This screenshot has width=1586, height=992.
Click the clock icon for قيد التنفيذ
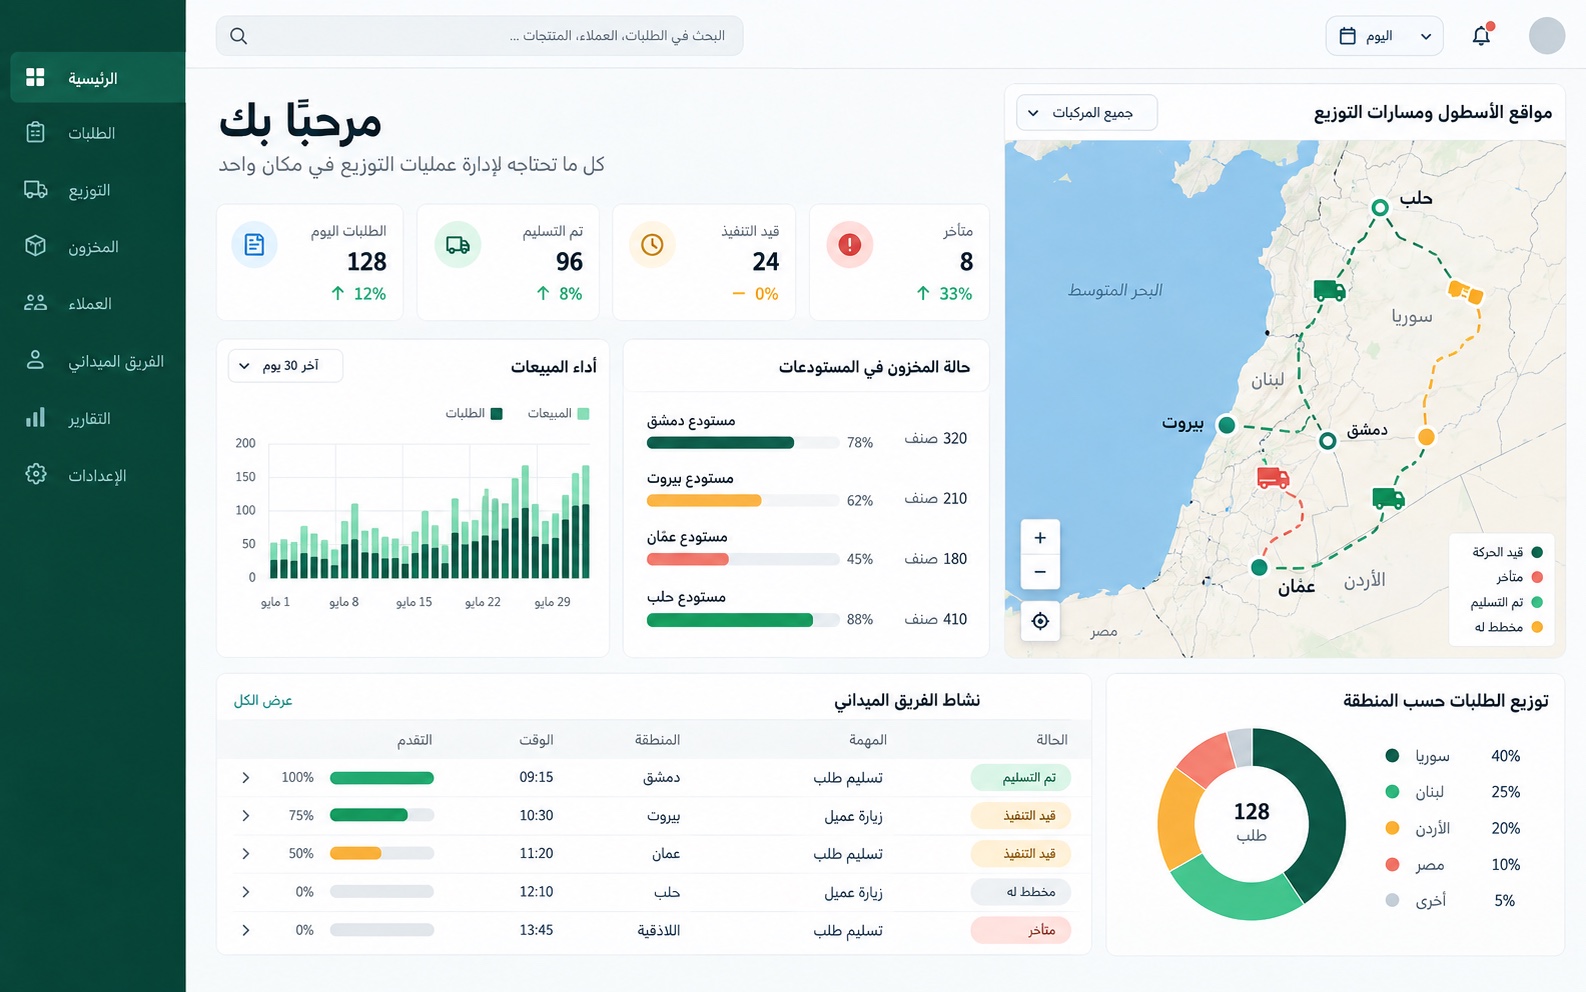tap(652, 244)
